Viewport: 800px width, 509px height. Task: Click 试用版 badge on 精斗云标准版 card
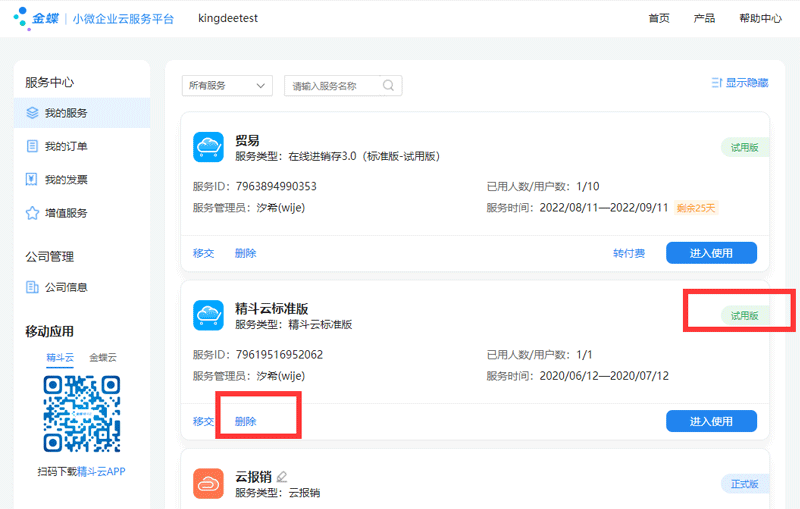click(745, 316)
